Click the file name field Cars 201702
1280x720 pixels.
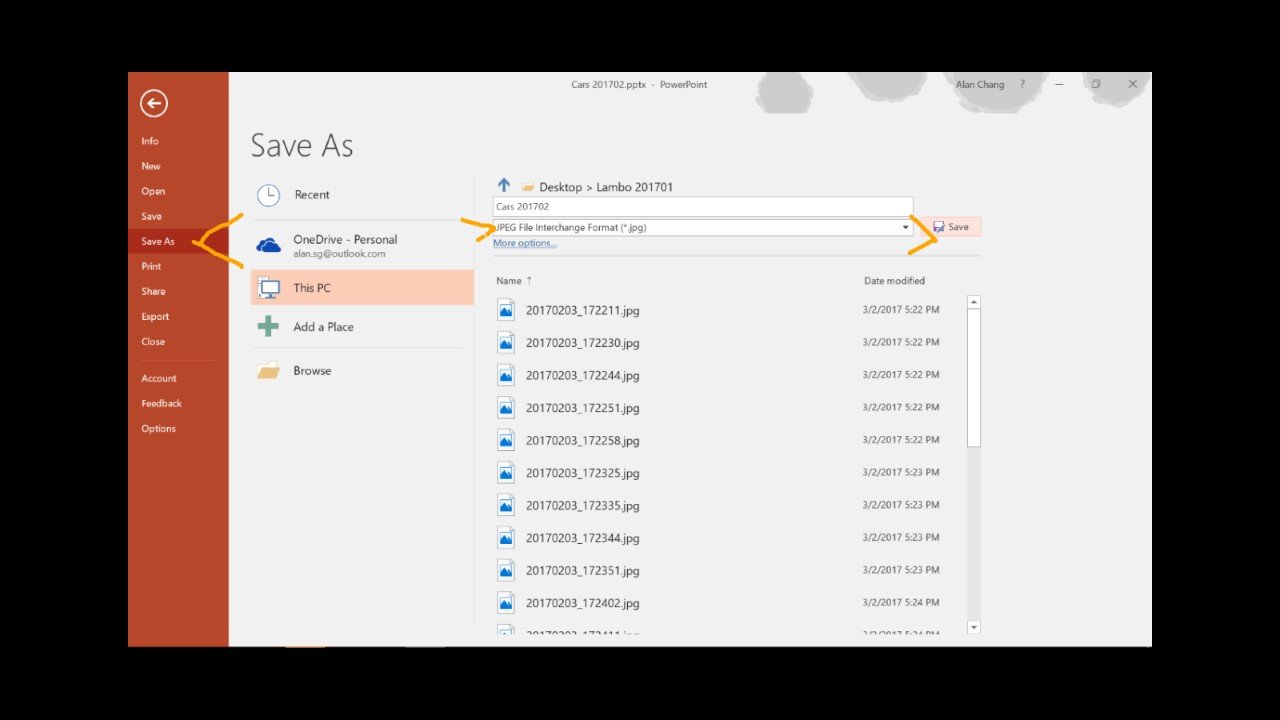(x=703, y=207)
